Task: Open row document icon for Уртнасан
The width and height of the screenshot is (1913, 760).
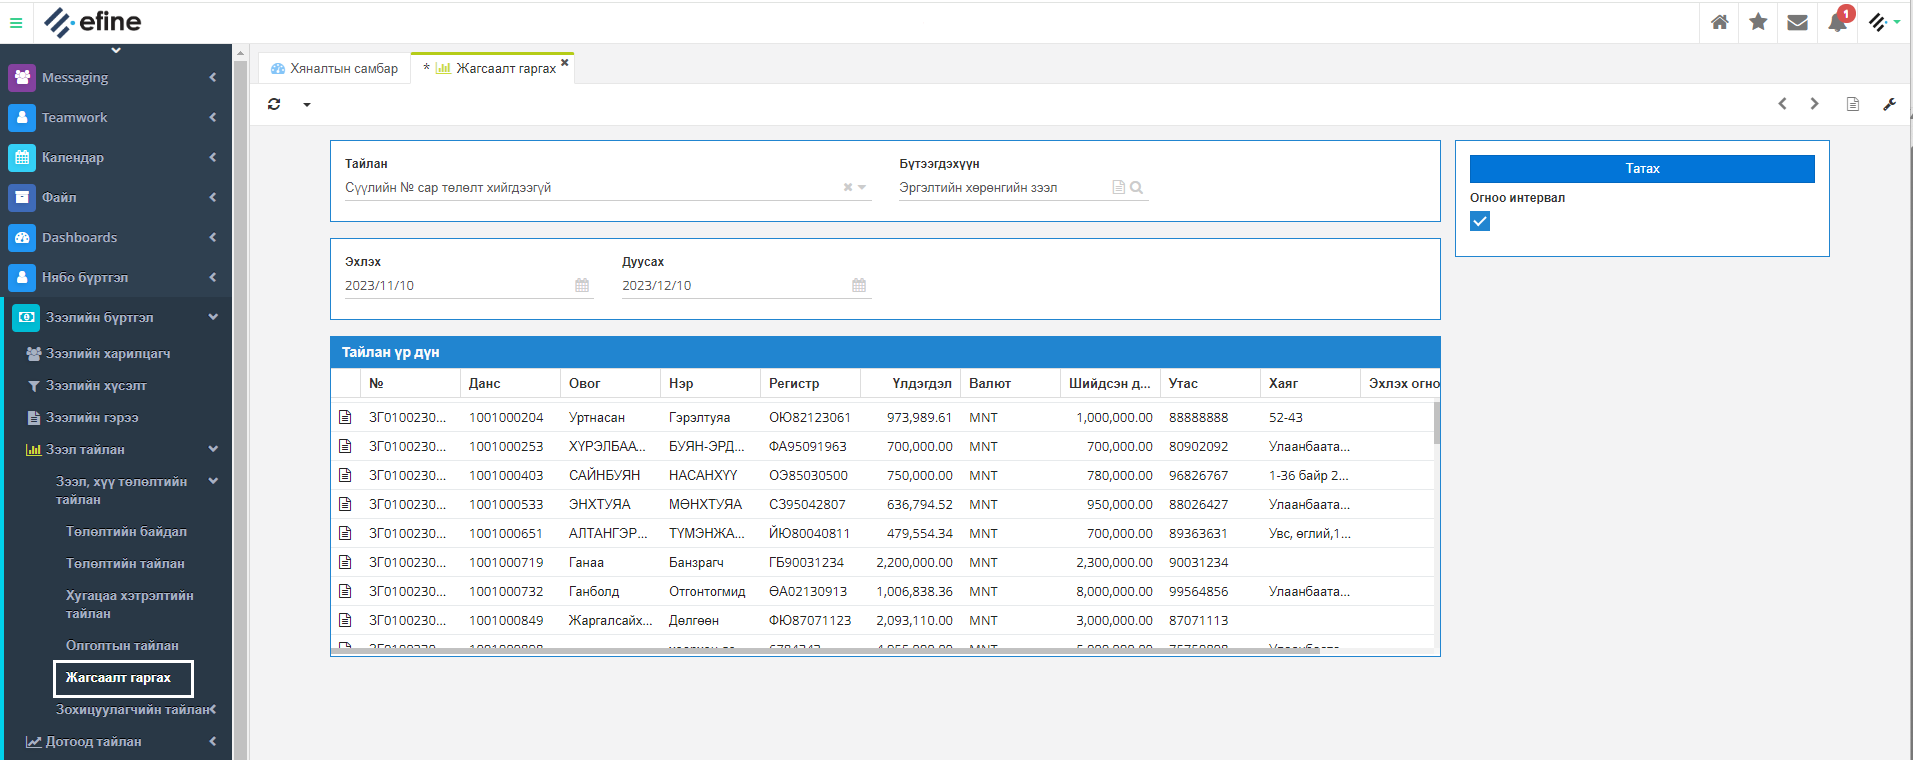Action: pos(345,417)
